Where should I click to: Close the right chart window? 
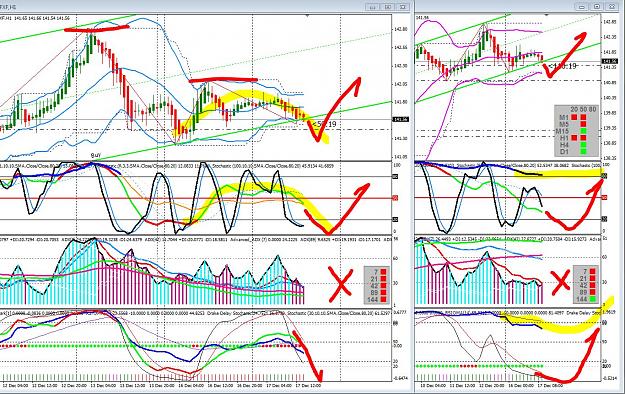[x=612, y=7]
